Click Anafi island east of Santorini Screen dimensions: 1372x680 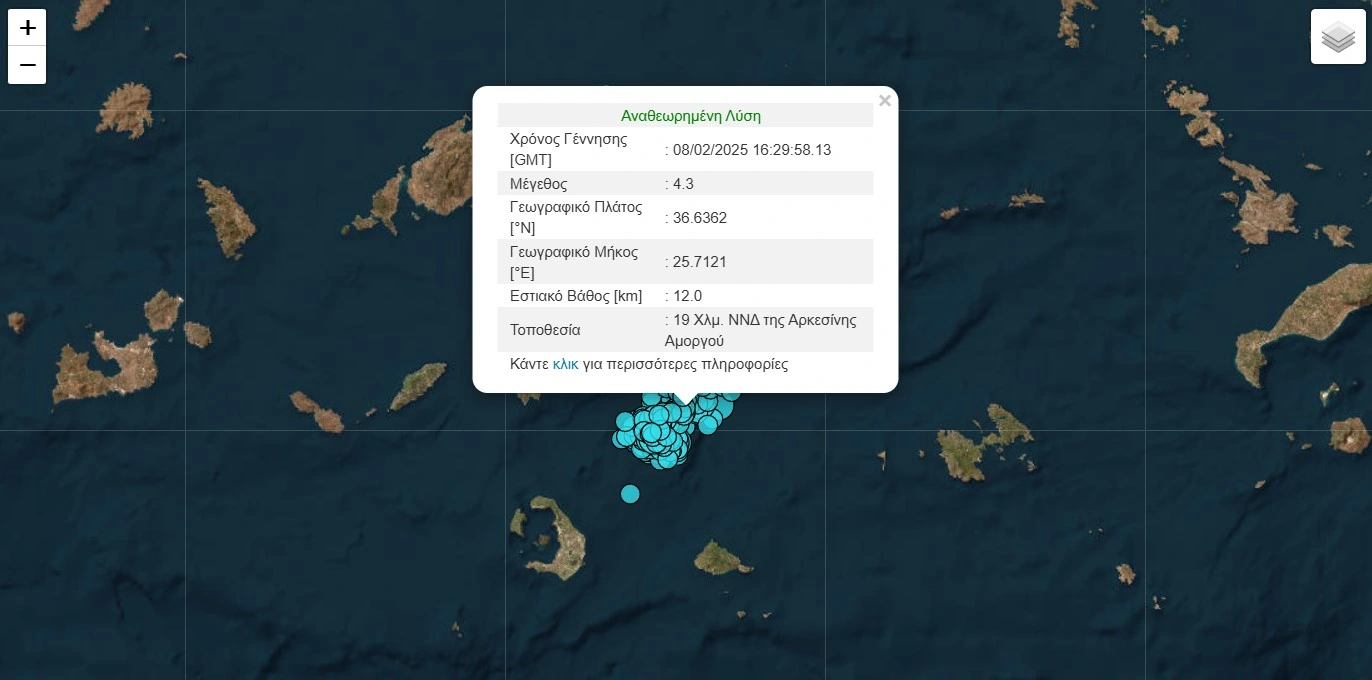tap(722, 557)
